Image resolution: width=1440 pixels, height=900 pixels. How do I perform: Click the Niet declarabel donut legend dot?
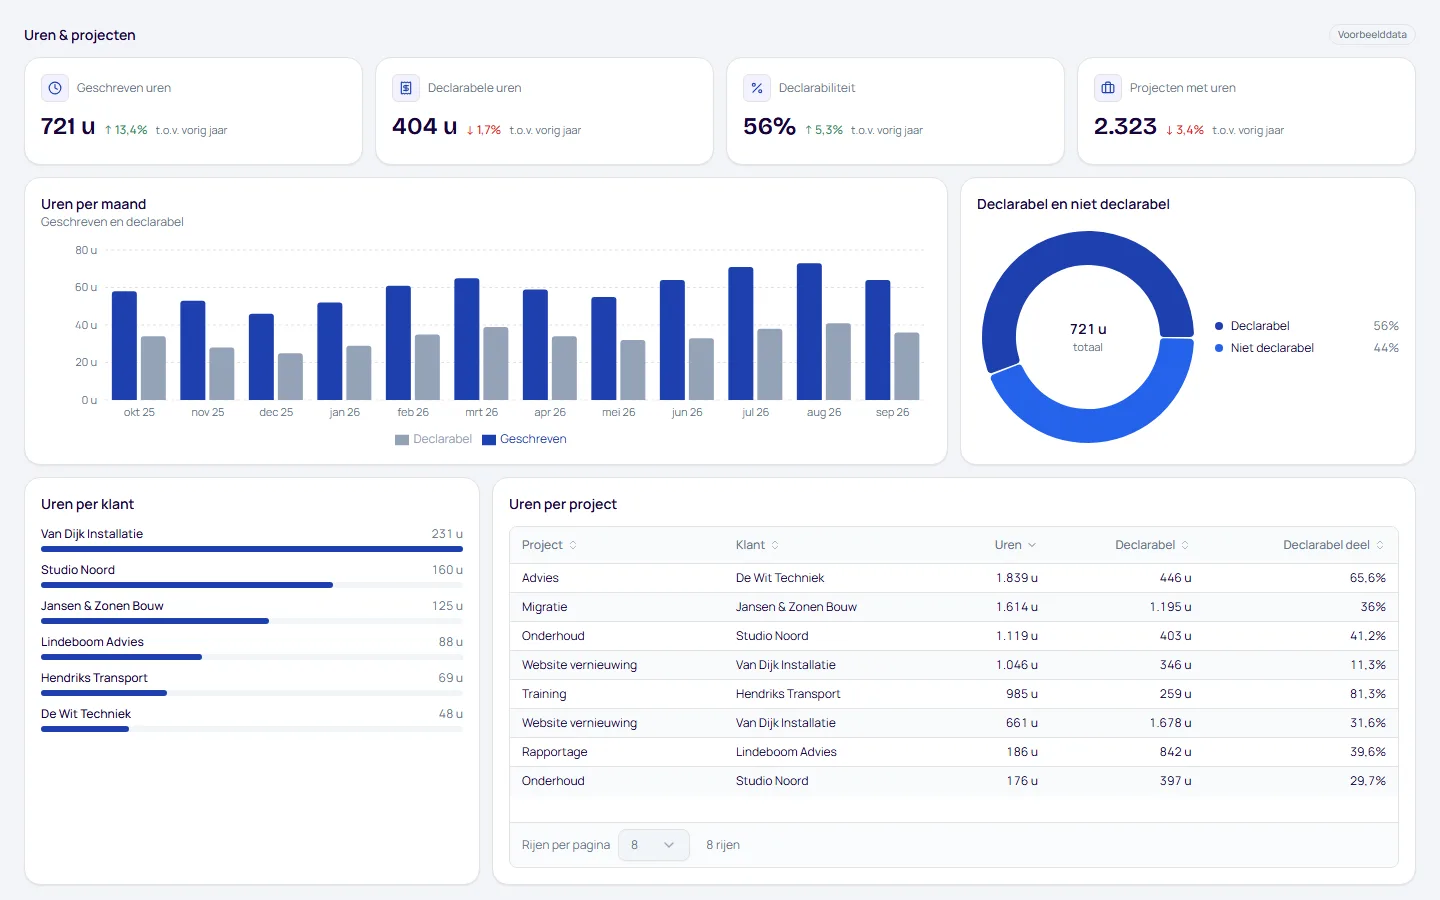tap(1219, 348)
